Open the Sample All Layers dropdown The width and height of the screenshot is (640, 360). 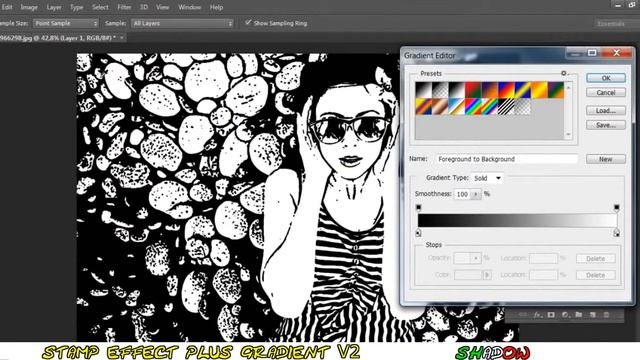tap(182, 23)
